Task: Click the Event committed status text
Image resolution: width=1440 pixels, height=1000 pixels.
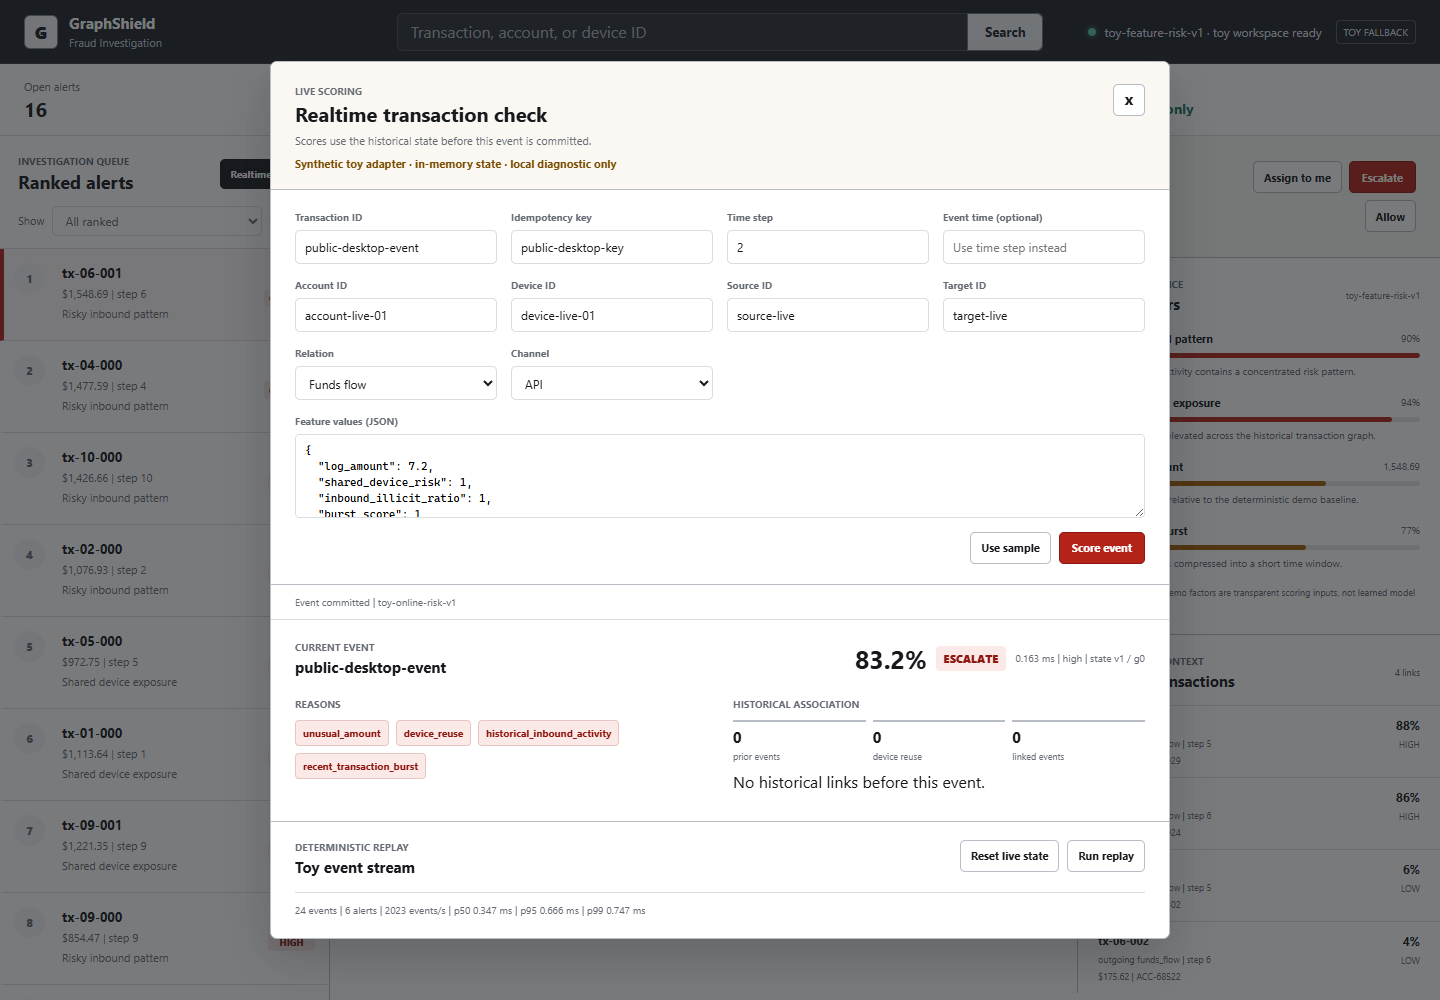Action: [x=375, y=603]
